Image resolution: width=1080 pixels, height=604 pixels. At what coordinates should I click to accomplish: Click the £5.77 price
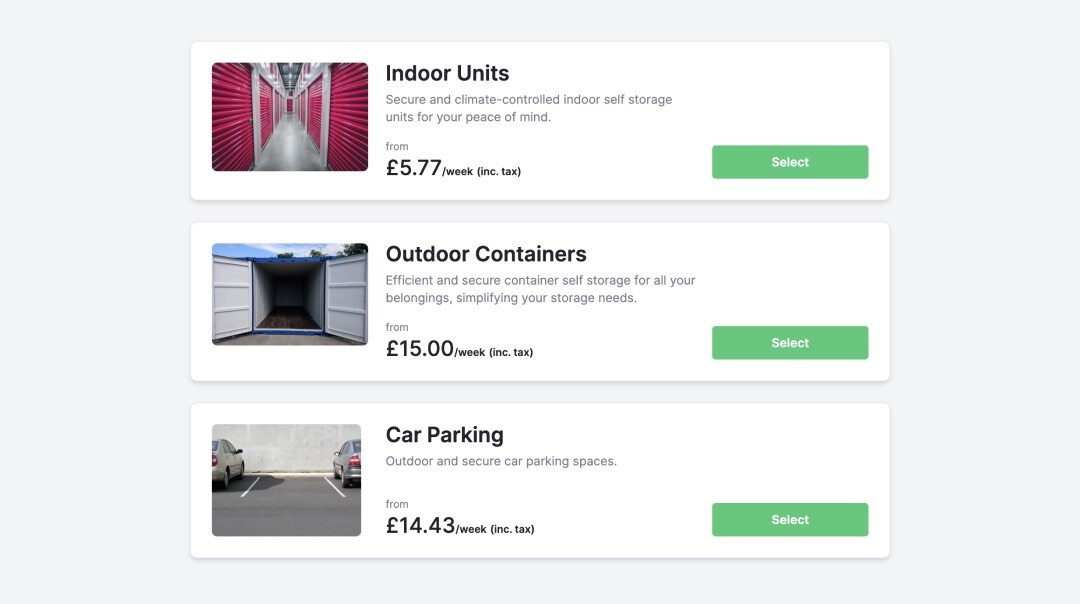413,168
